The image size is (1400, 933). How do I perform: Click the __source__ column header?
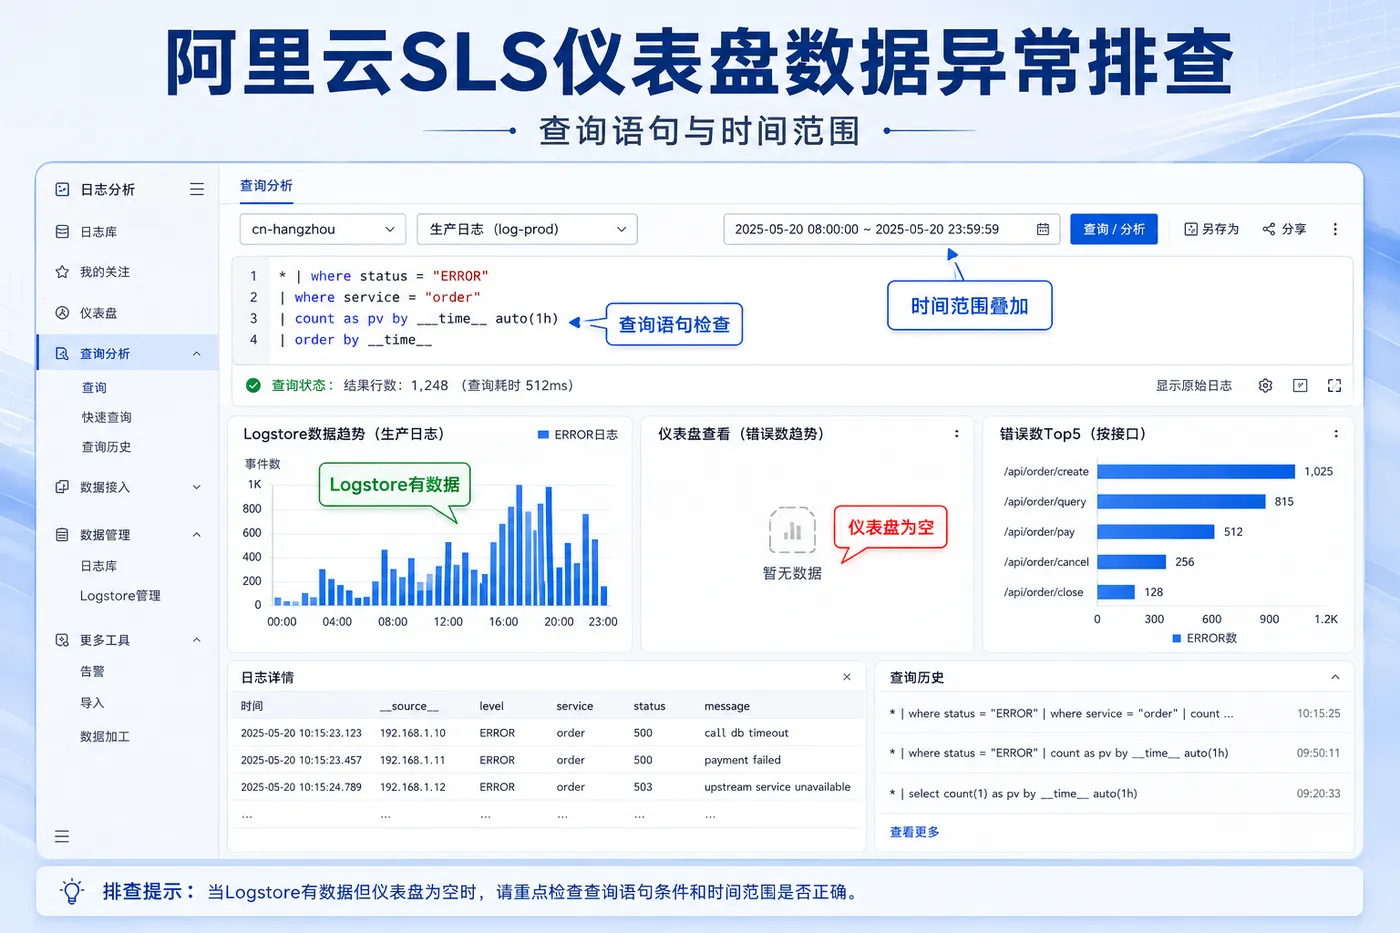point(409,706)
